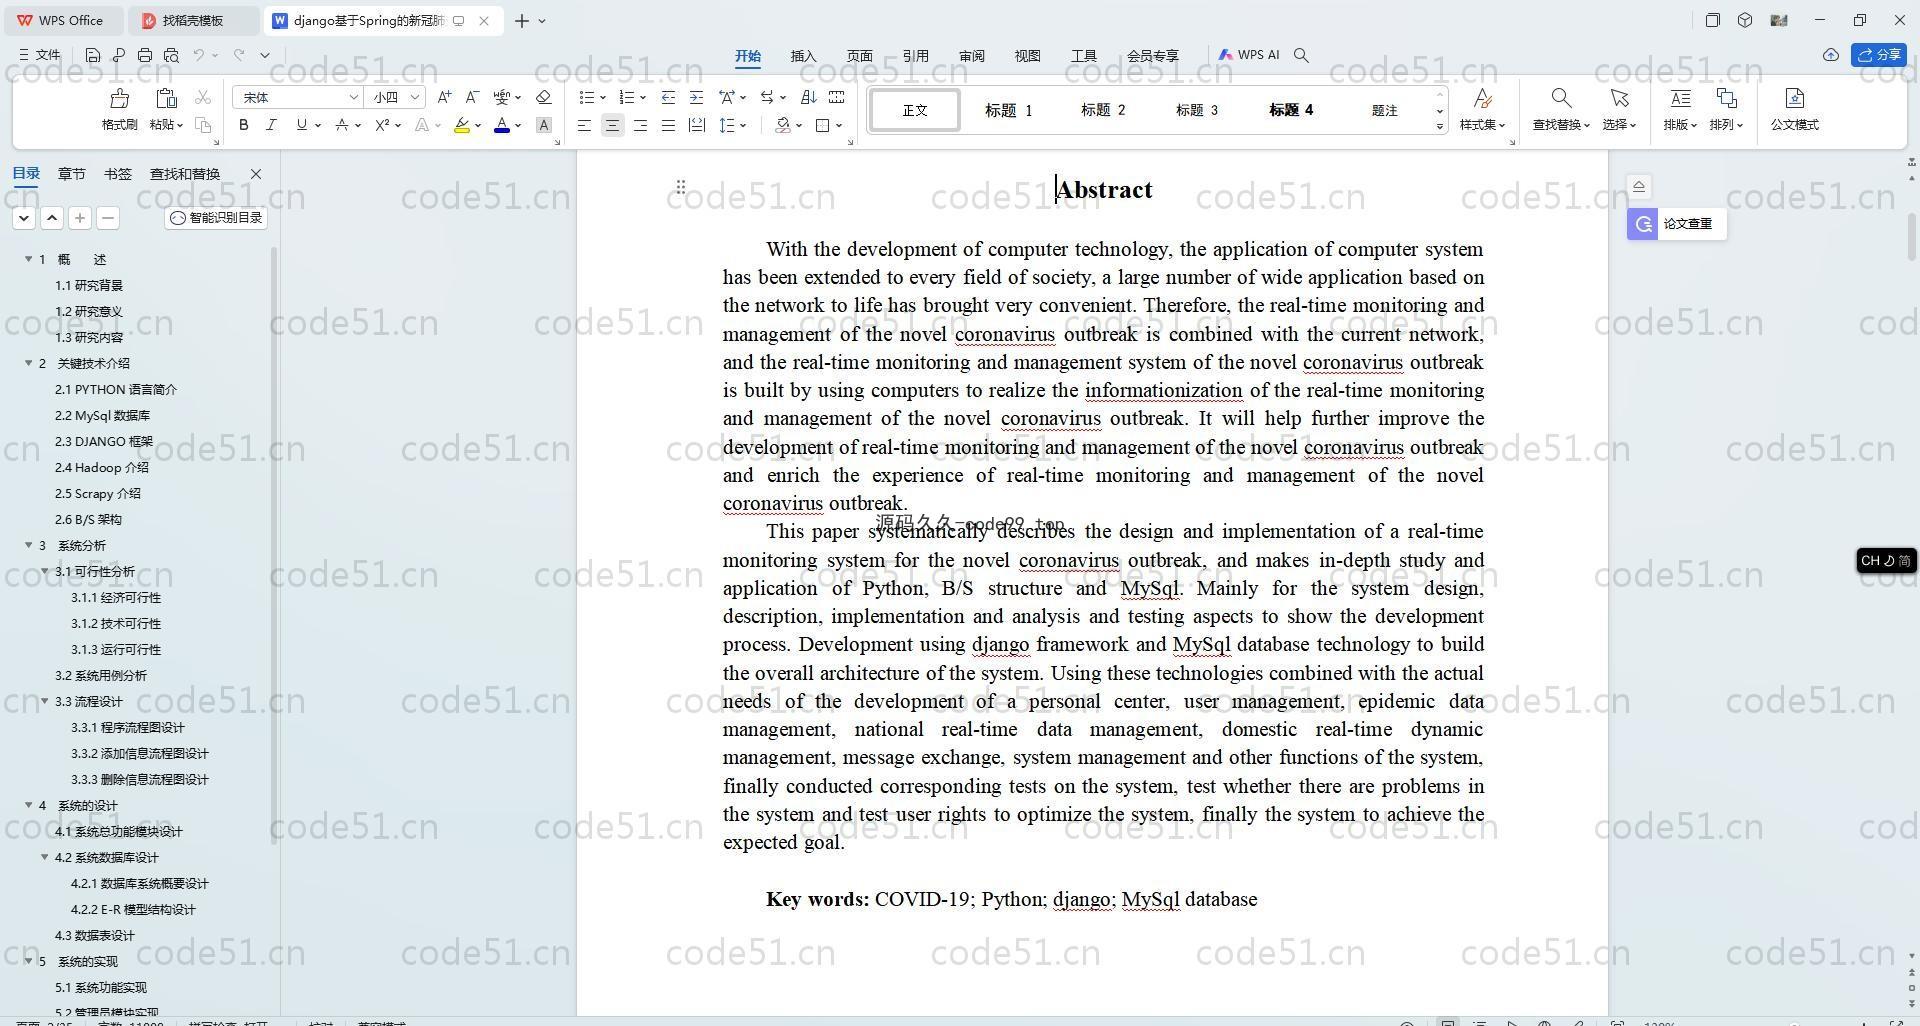The height and width of the screenshot is (1026, 1920).
Task: Open the 审阅 (Review) ribbon tab
Action: click(971, 56)
